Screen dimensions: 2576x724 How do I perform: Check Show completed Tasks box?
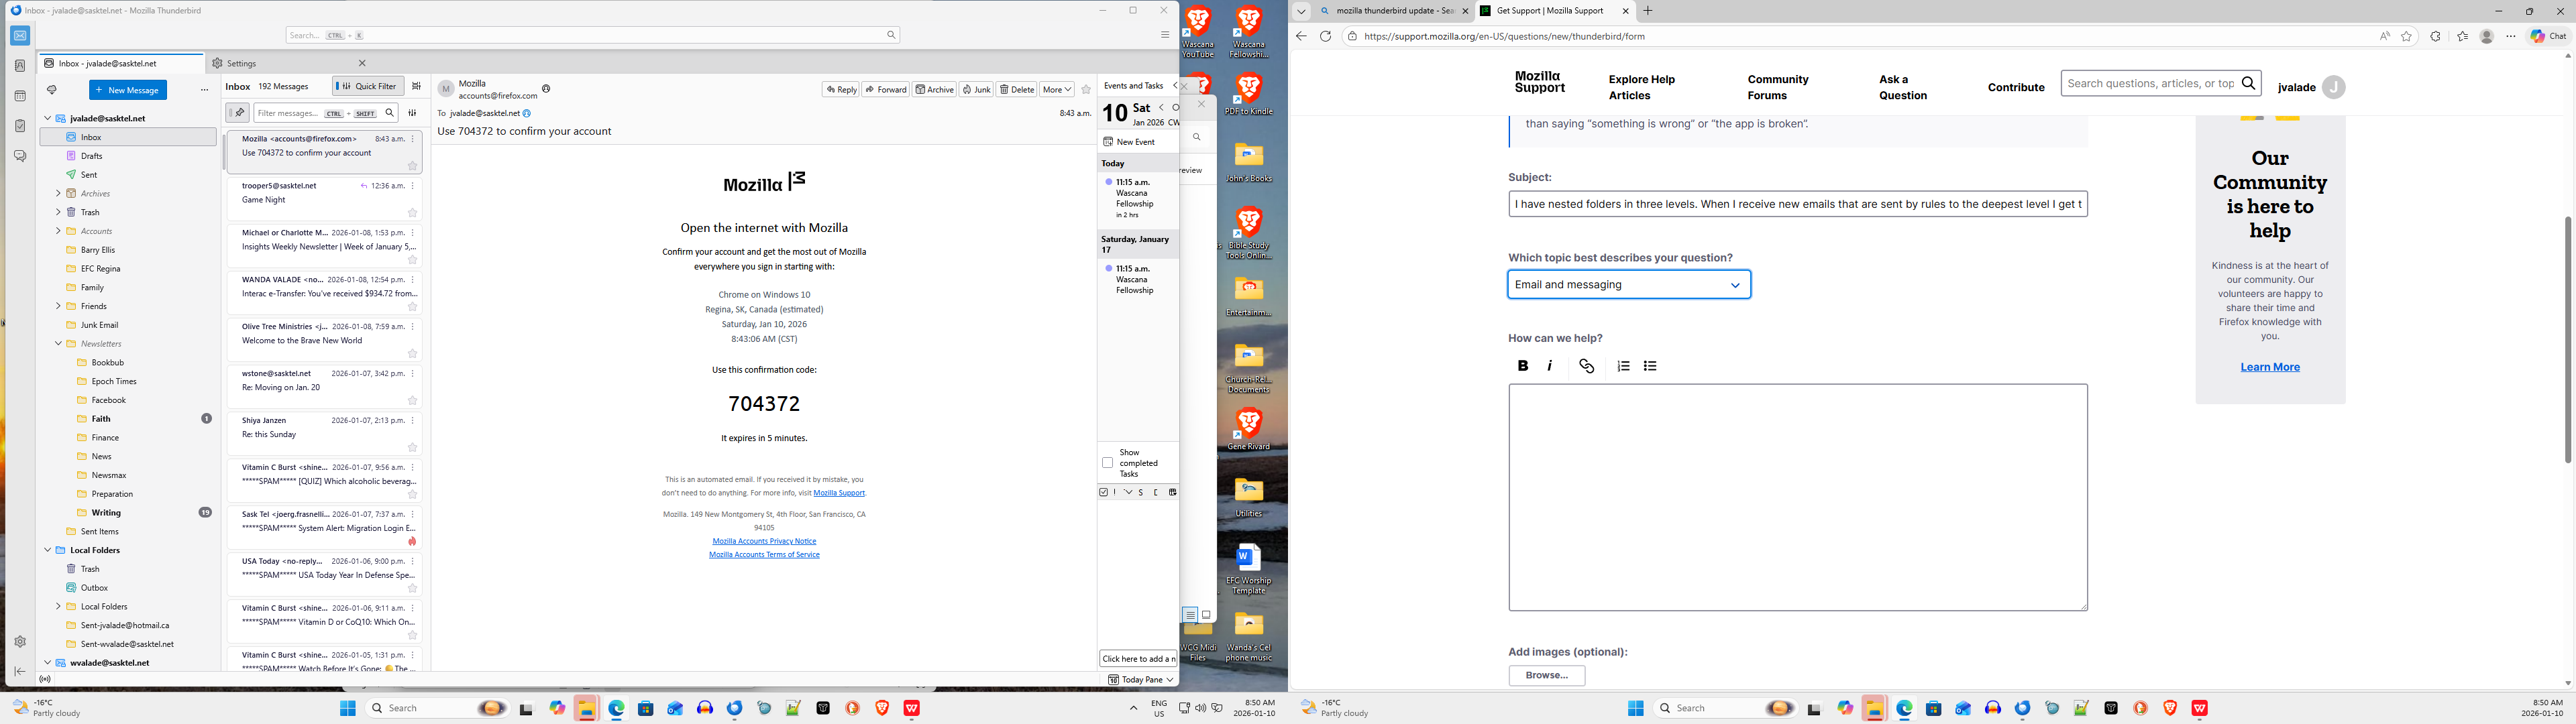[x=1107, y=463]
